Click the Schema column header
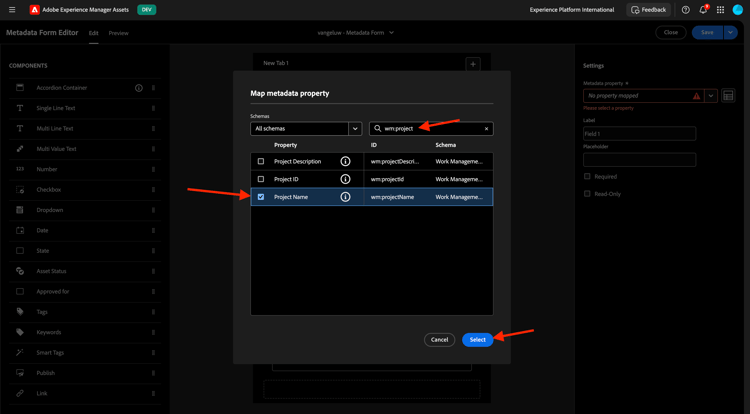 445,145
